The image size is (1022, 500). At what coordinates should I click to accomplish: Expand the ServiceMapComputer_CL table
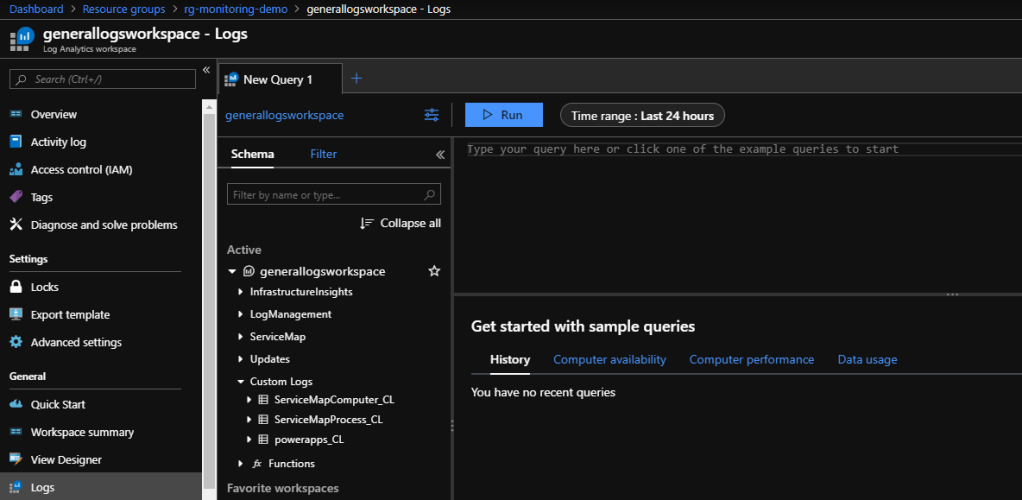(249, 400)
